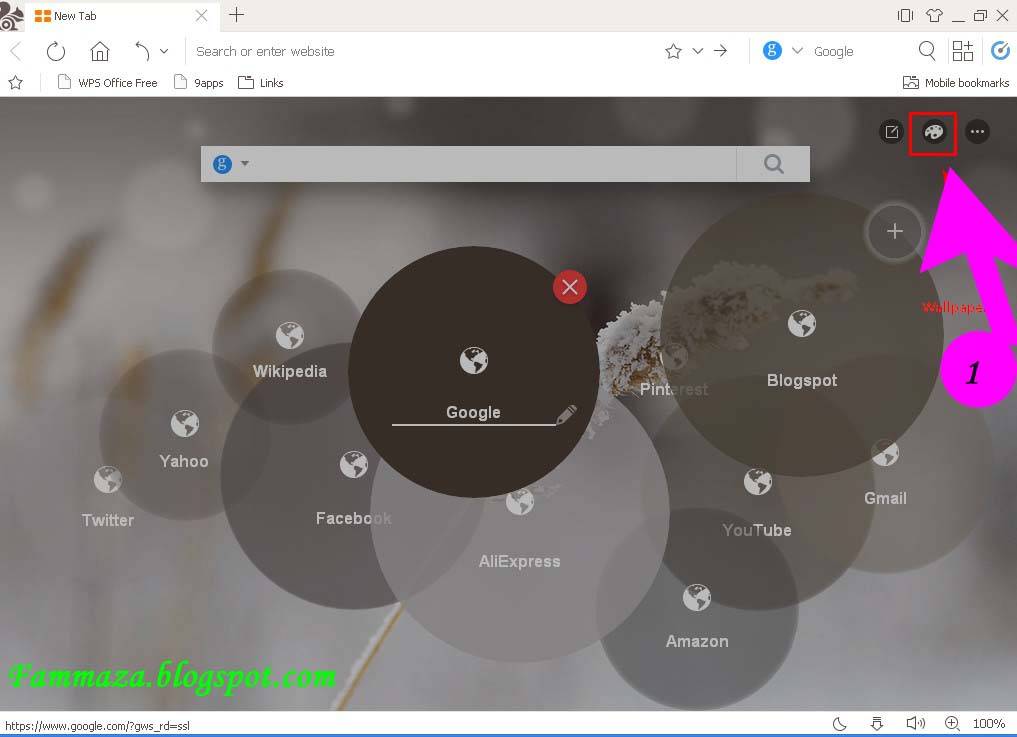Remove Google dial with red X button
Viewport: 1017px width, 737px height.
[x=569, y=287]
